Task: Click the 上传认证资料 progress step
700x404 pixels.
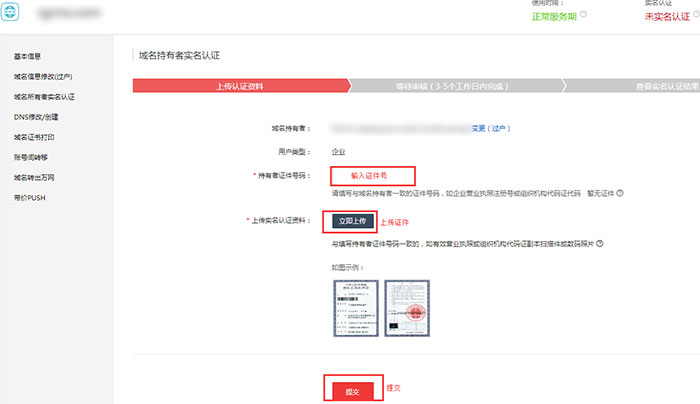Action: (238, 86)
